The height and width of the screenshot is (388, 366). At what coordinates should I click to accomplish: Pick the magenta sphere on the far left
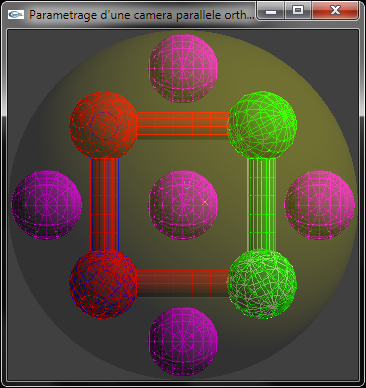(x=47, y=205)
